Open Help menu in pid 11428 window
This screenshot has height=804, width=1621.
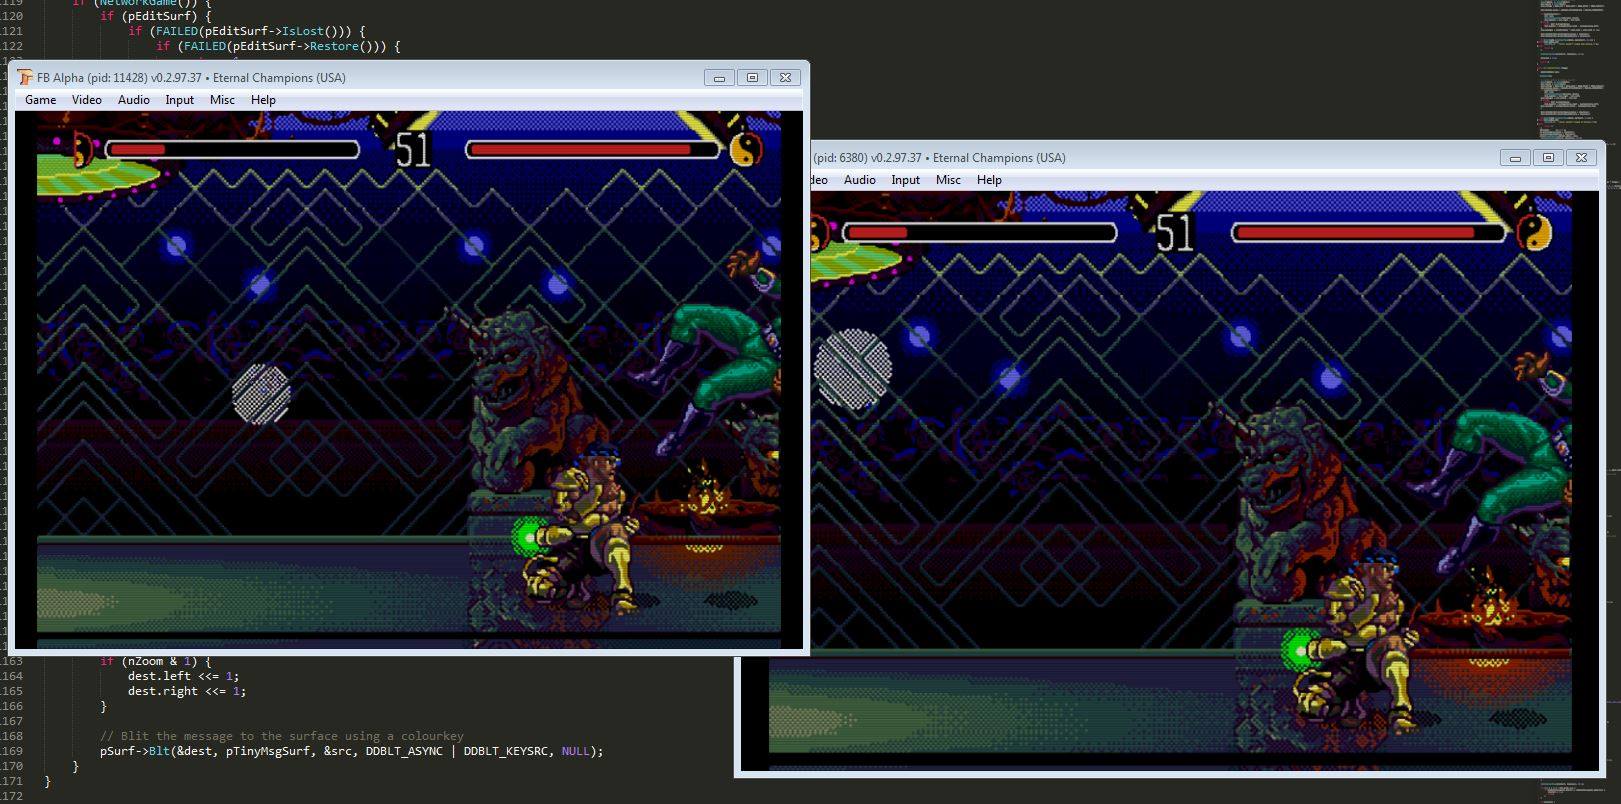(x=263, y=100)
